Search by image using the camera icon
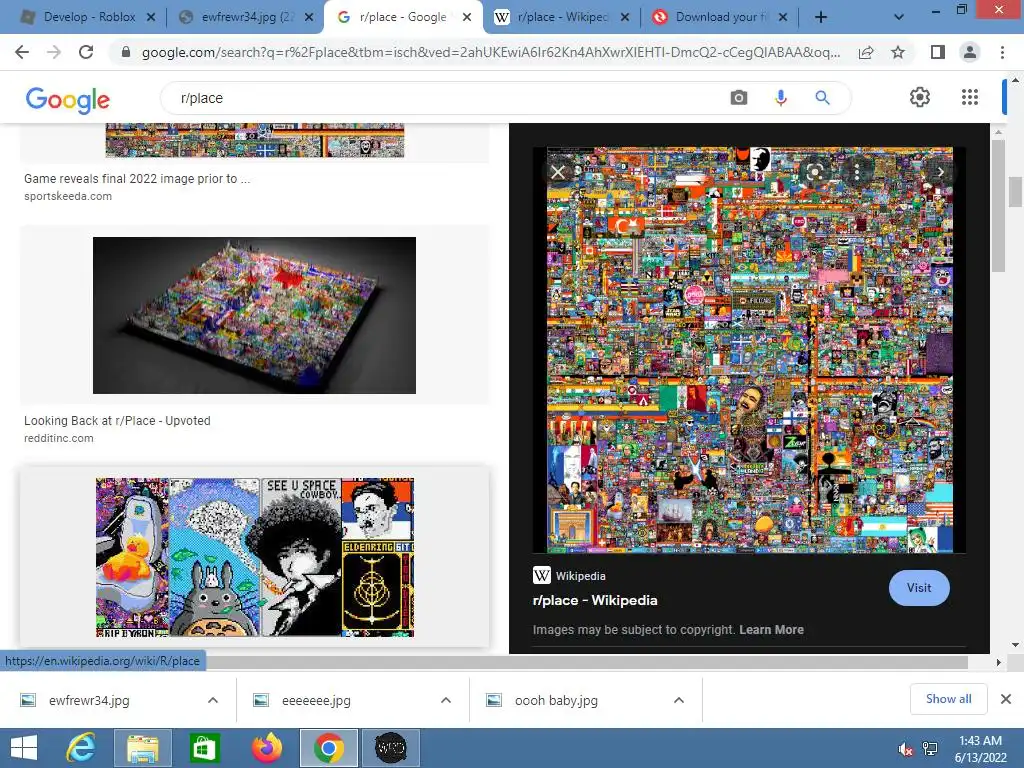 pyautogui.click(x=739, y=98)
